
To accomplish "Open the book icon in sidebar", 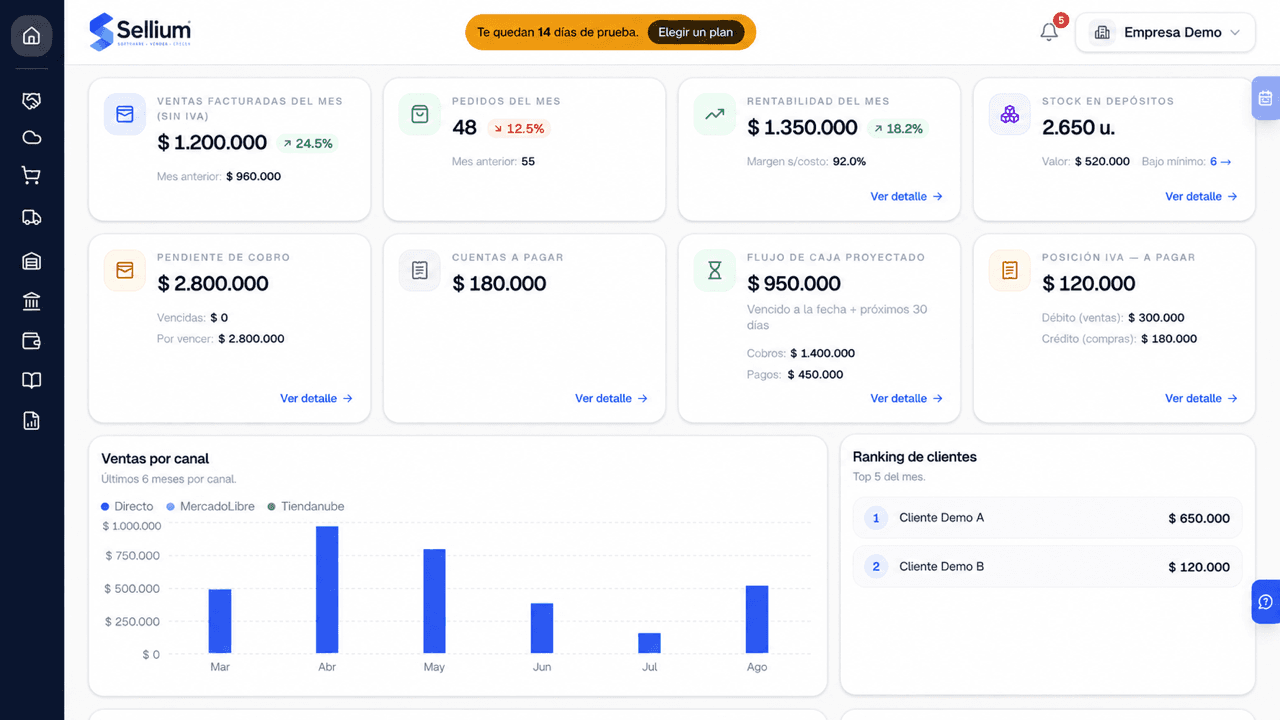I will (31, 381).
